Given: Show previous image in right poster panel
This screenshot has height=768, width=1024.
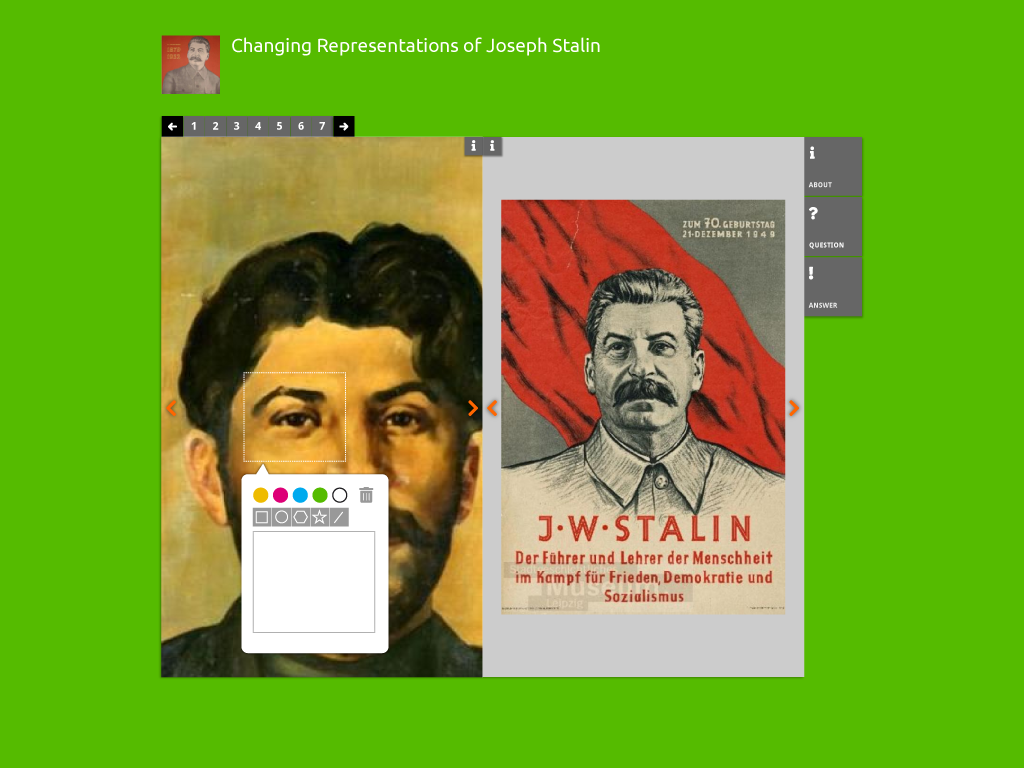Looking at the screenshot, I should (x=492, y=408).
